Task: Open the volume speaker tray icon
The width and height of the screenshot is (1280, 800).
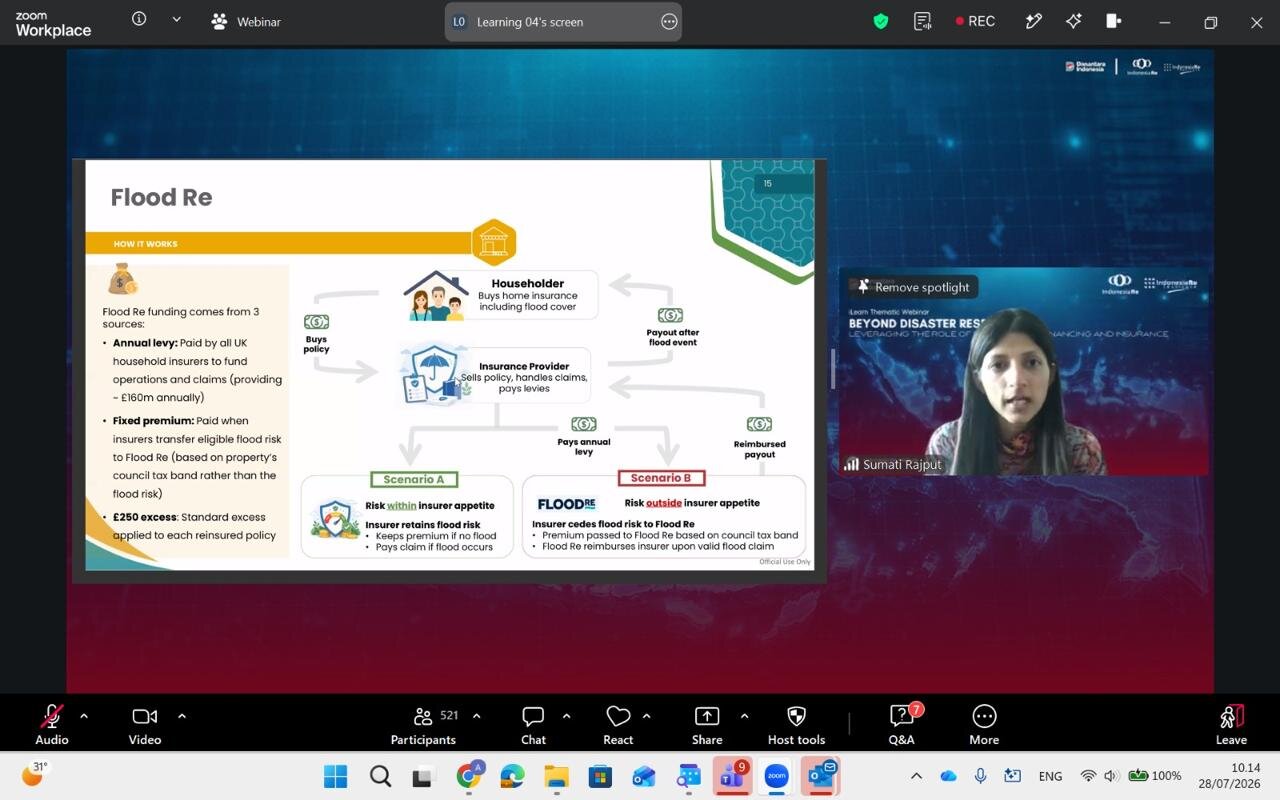Action: tap(1111, 776)
